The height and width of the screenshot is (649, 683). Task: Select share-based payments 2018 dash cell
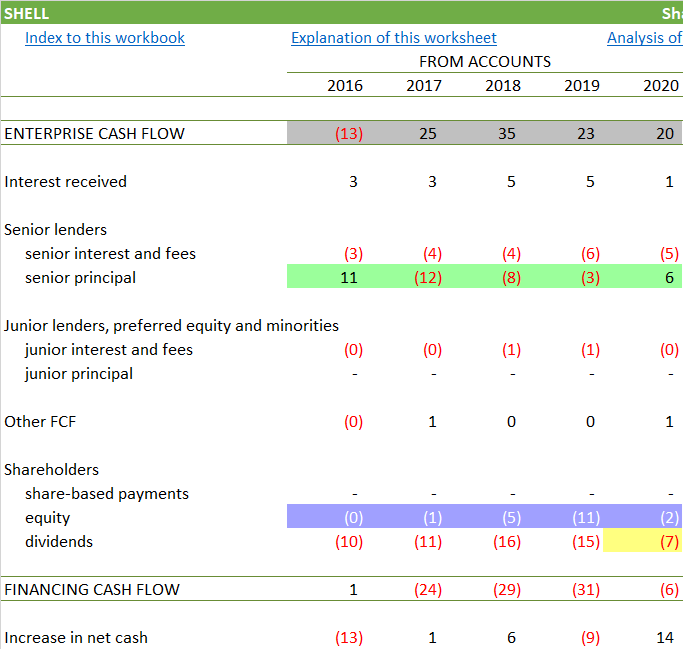(513, 494)
